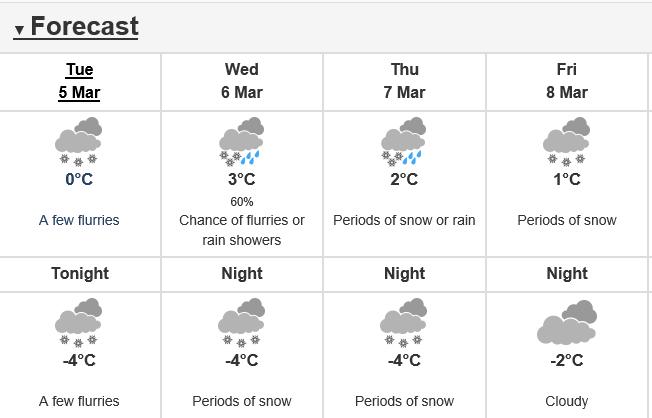
Task: Collapse the Forecast section triangle
Action: tap(19, 30)
